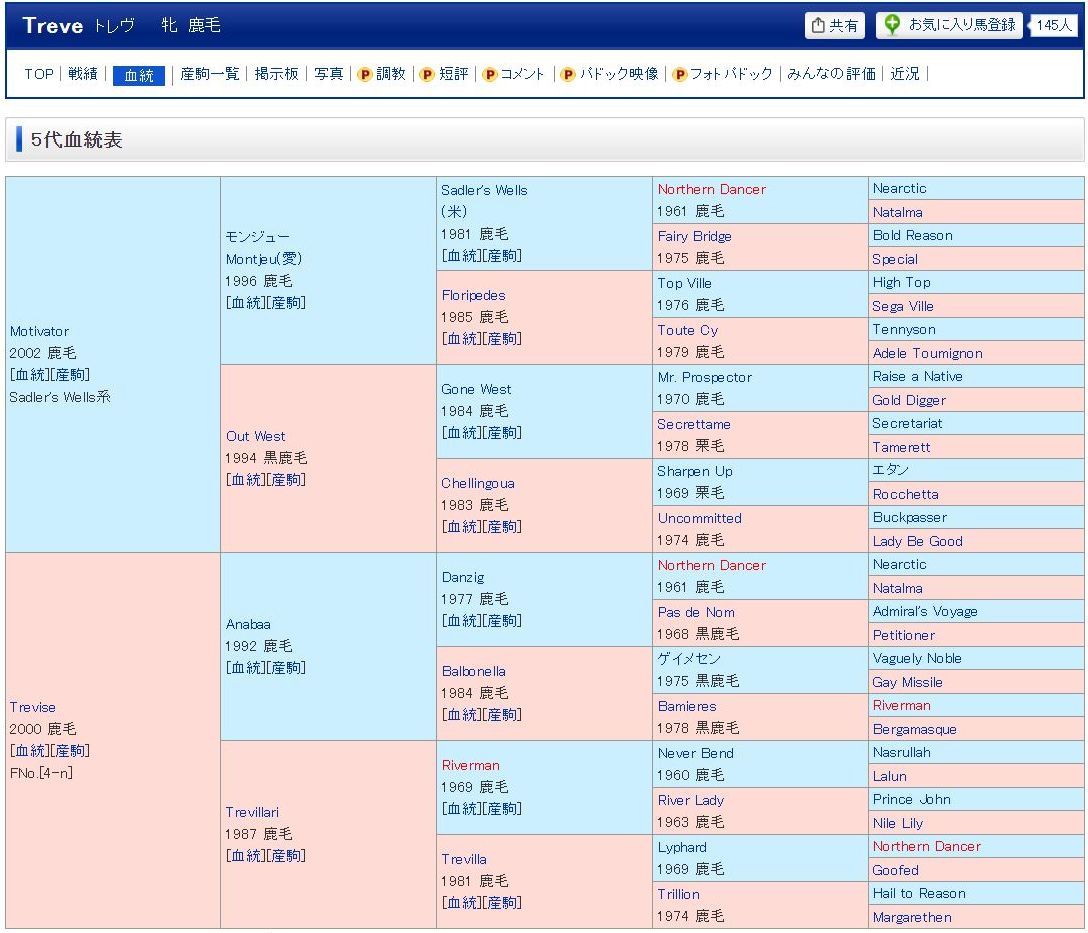Viewport: 1088px width, 933px height.
Task: Open the 掲示板 bulletin board tab
Action: tap(277, 74)
